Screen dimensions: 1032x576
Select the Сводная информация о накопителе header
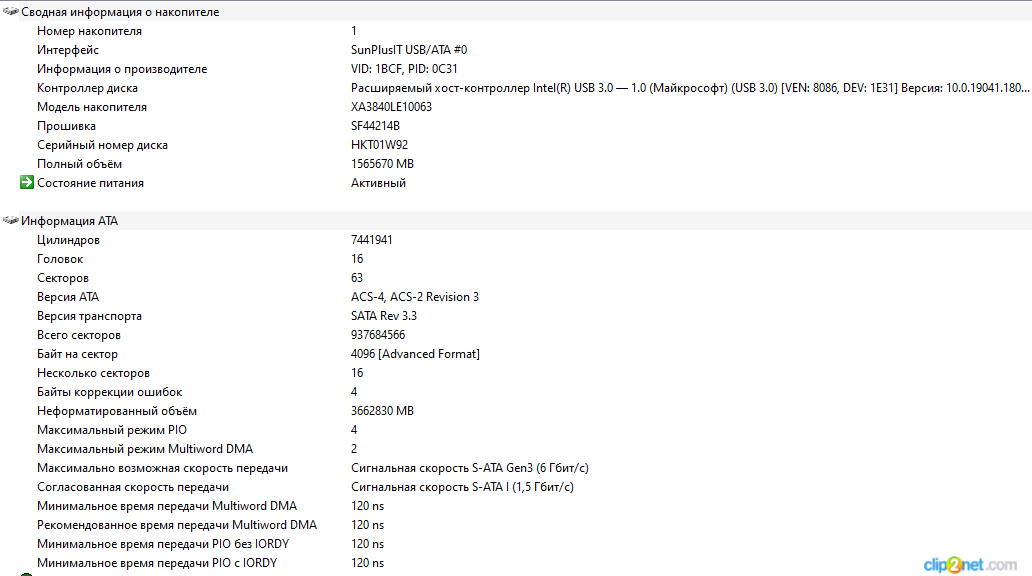(120, 12)
